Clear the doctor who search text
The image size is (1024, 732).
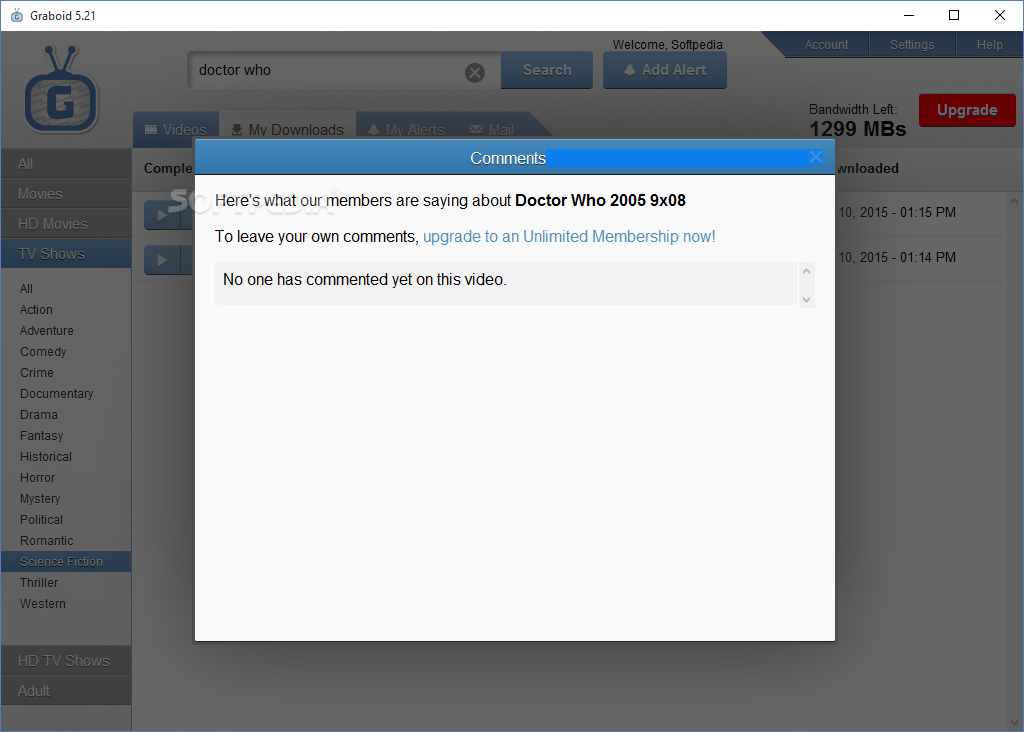(x=475, y=72)
